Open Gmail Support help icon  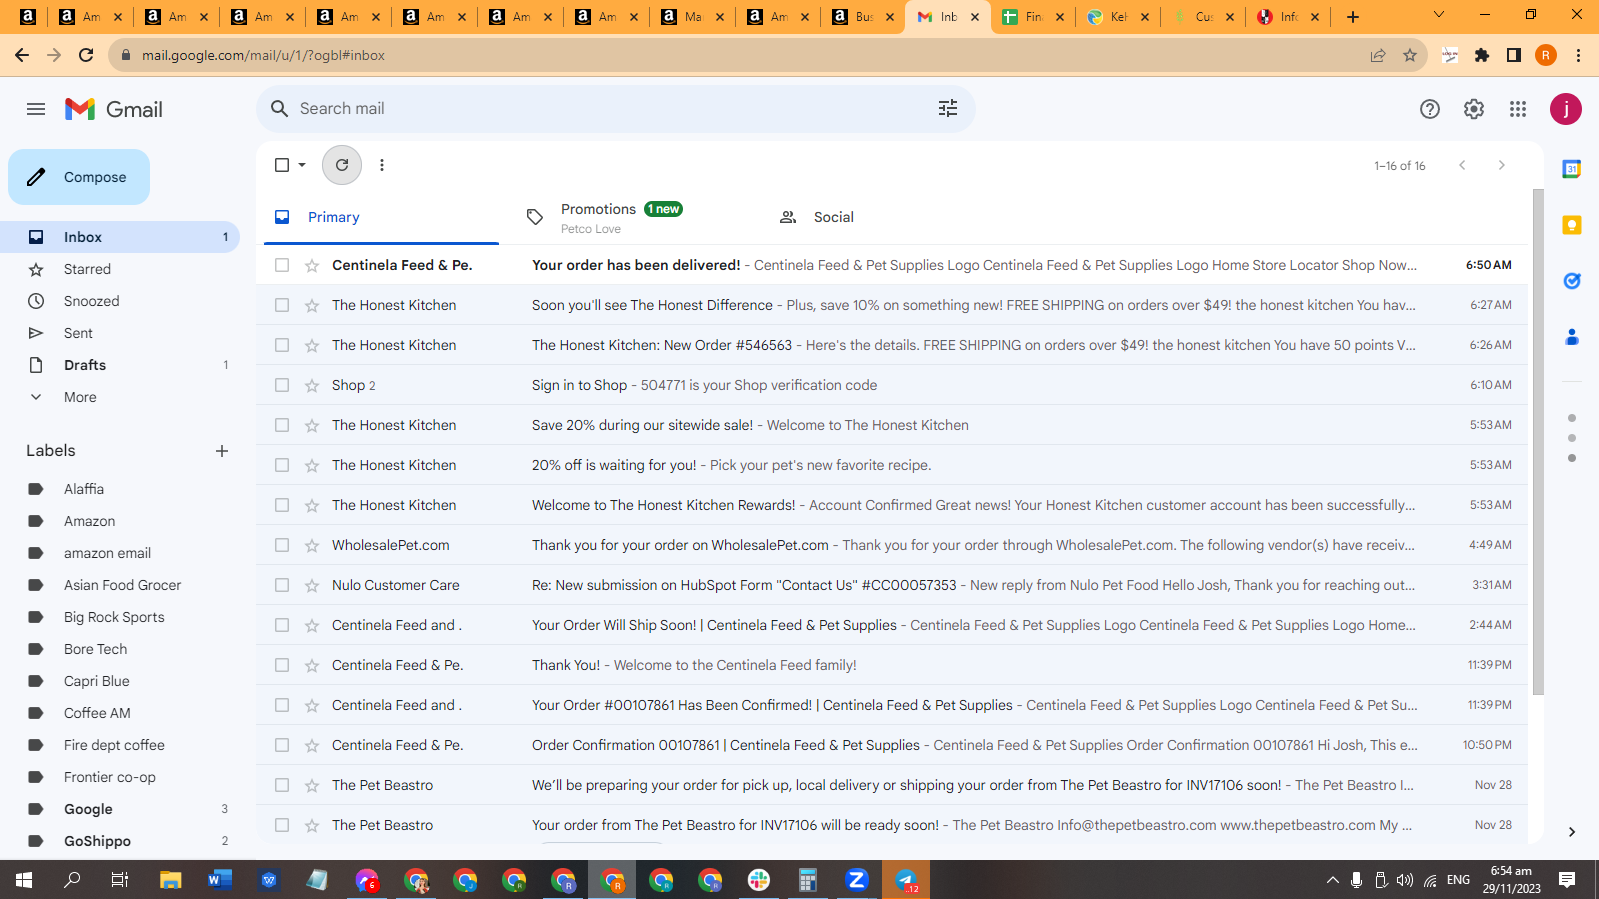(1430, 109)
